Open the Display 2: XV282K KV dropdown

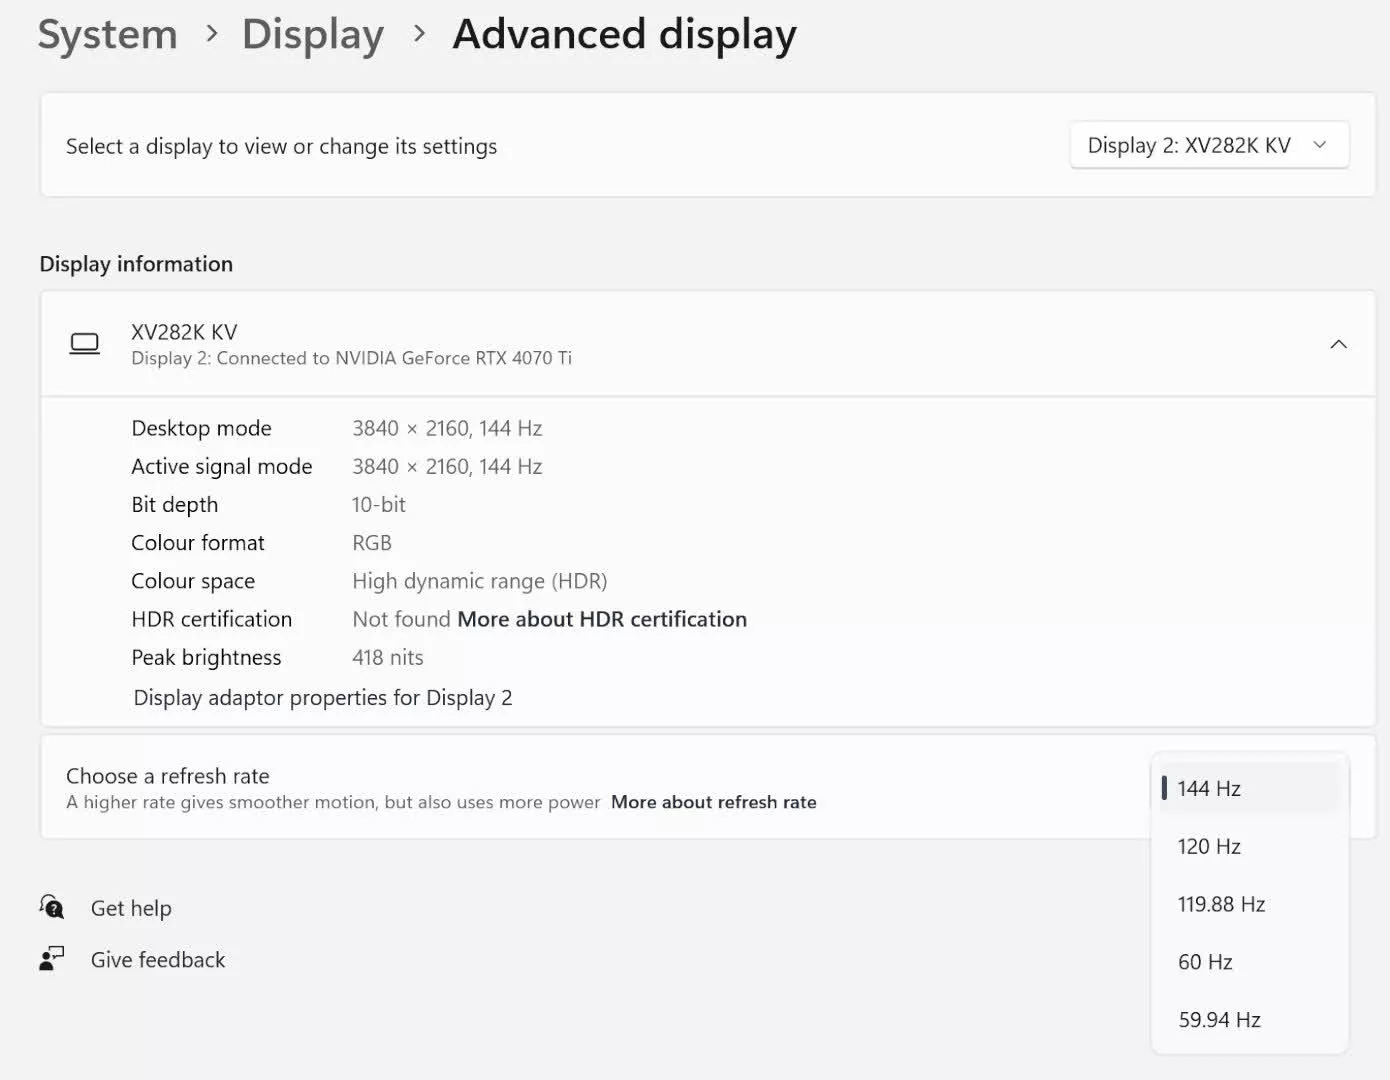click(x=1208, y=145)
